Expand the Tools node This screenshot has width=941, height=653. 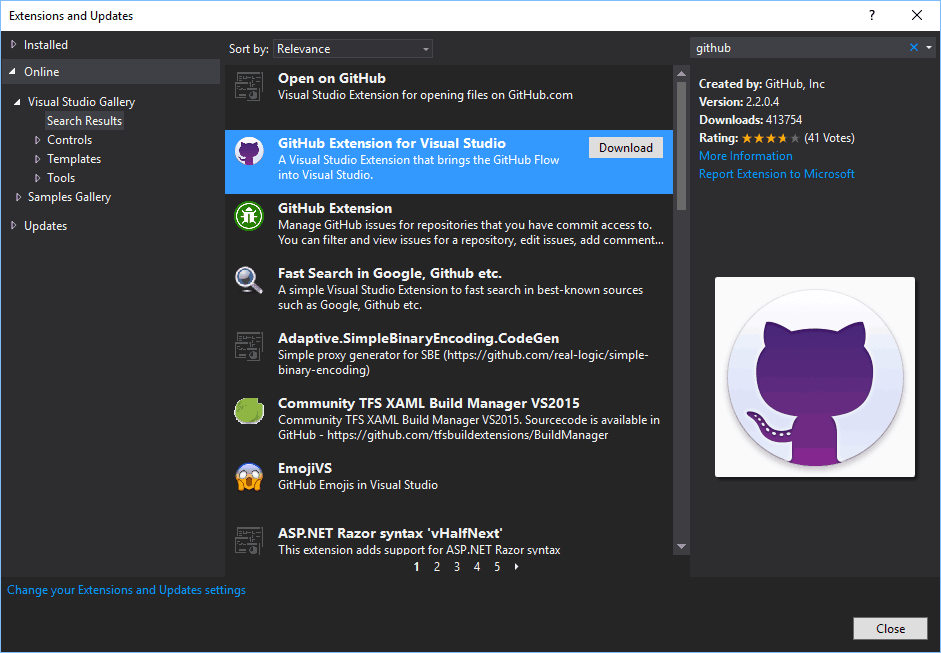click(x=37, y=178)
